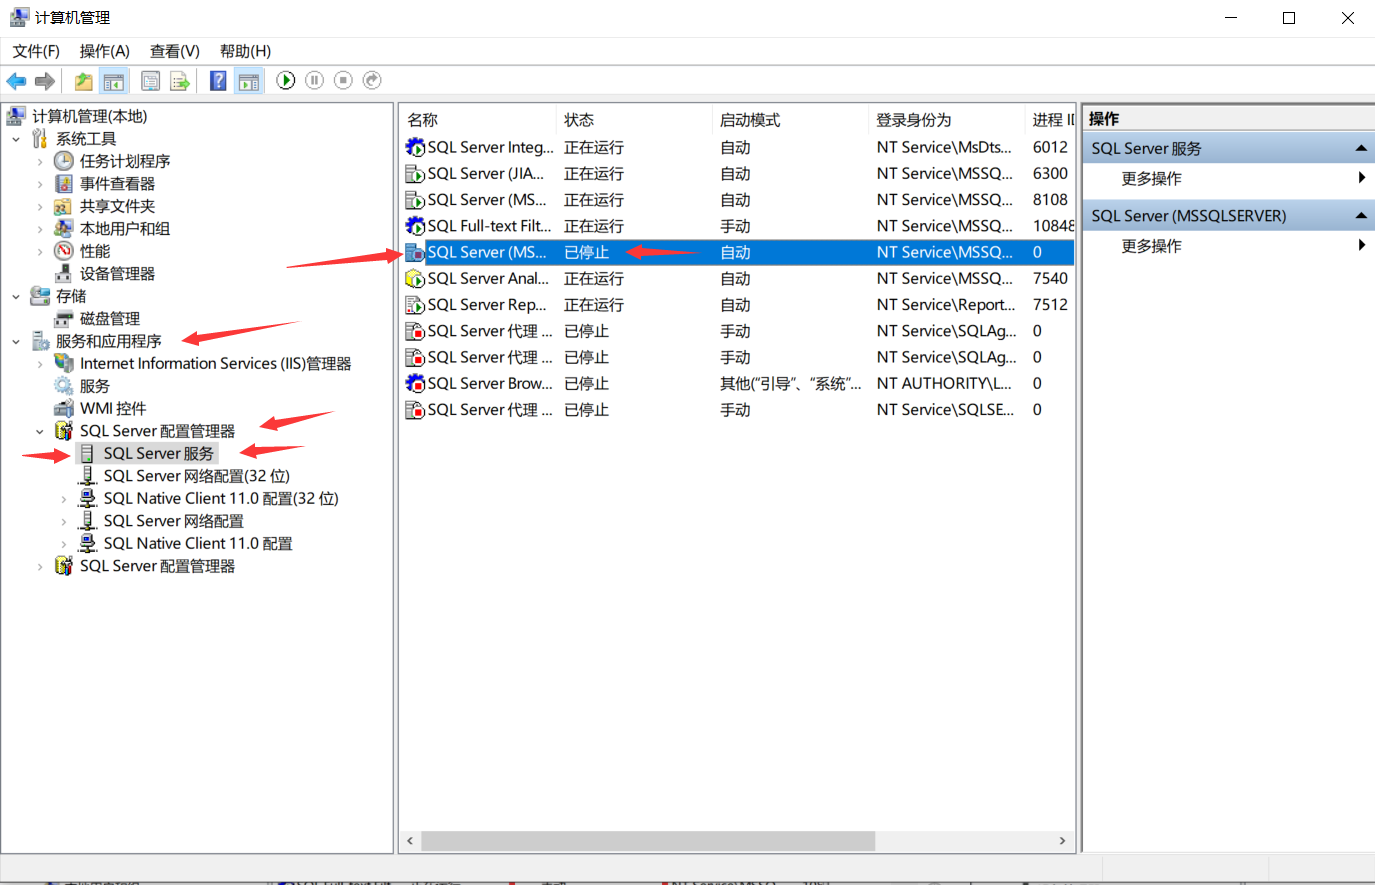
Task: Expand the SQL Server 网络配置 node arrow
Action: [64, 521]
